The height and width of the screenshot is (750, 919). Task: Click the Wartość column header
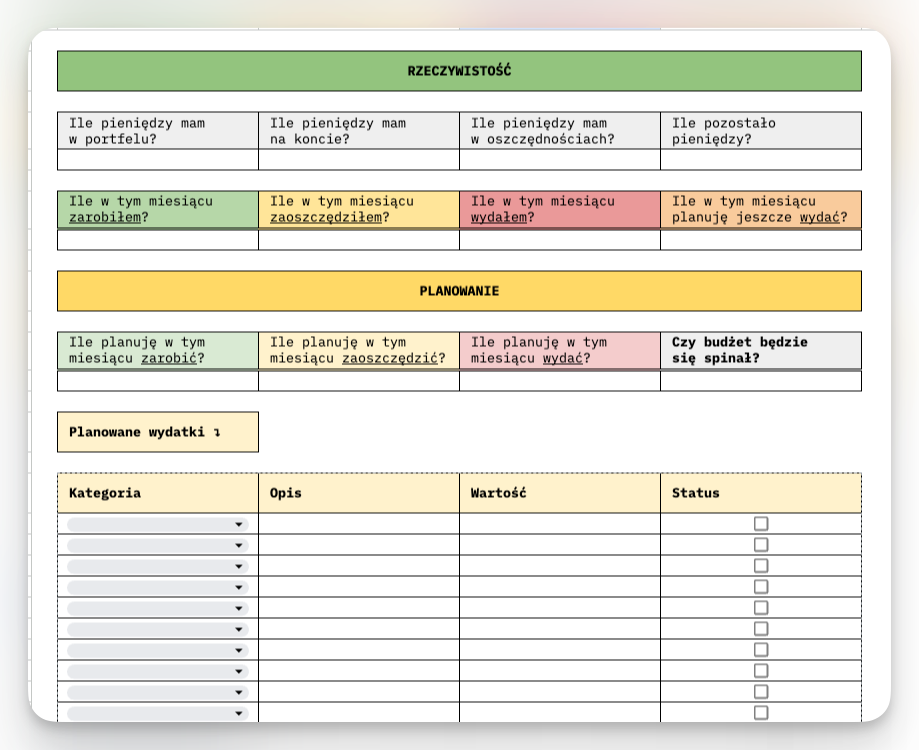pyautogui.click(x=560, y=493)
